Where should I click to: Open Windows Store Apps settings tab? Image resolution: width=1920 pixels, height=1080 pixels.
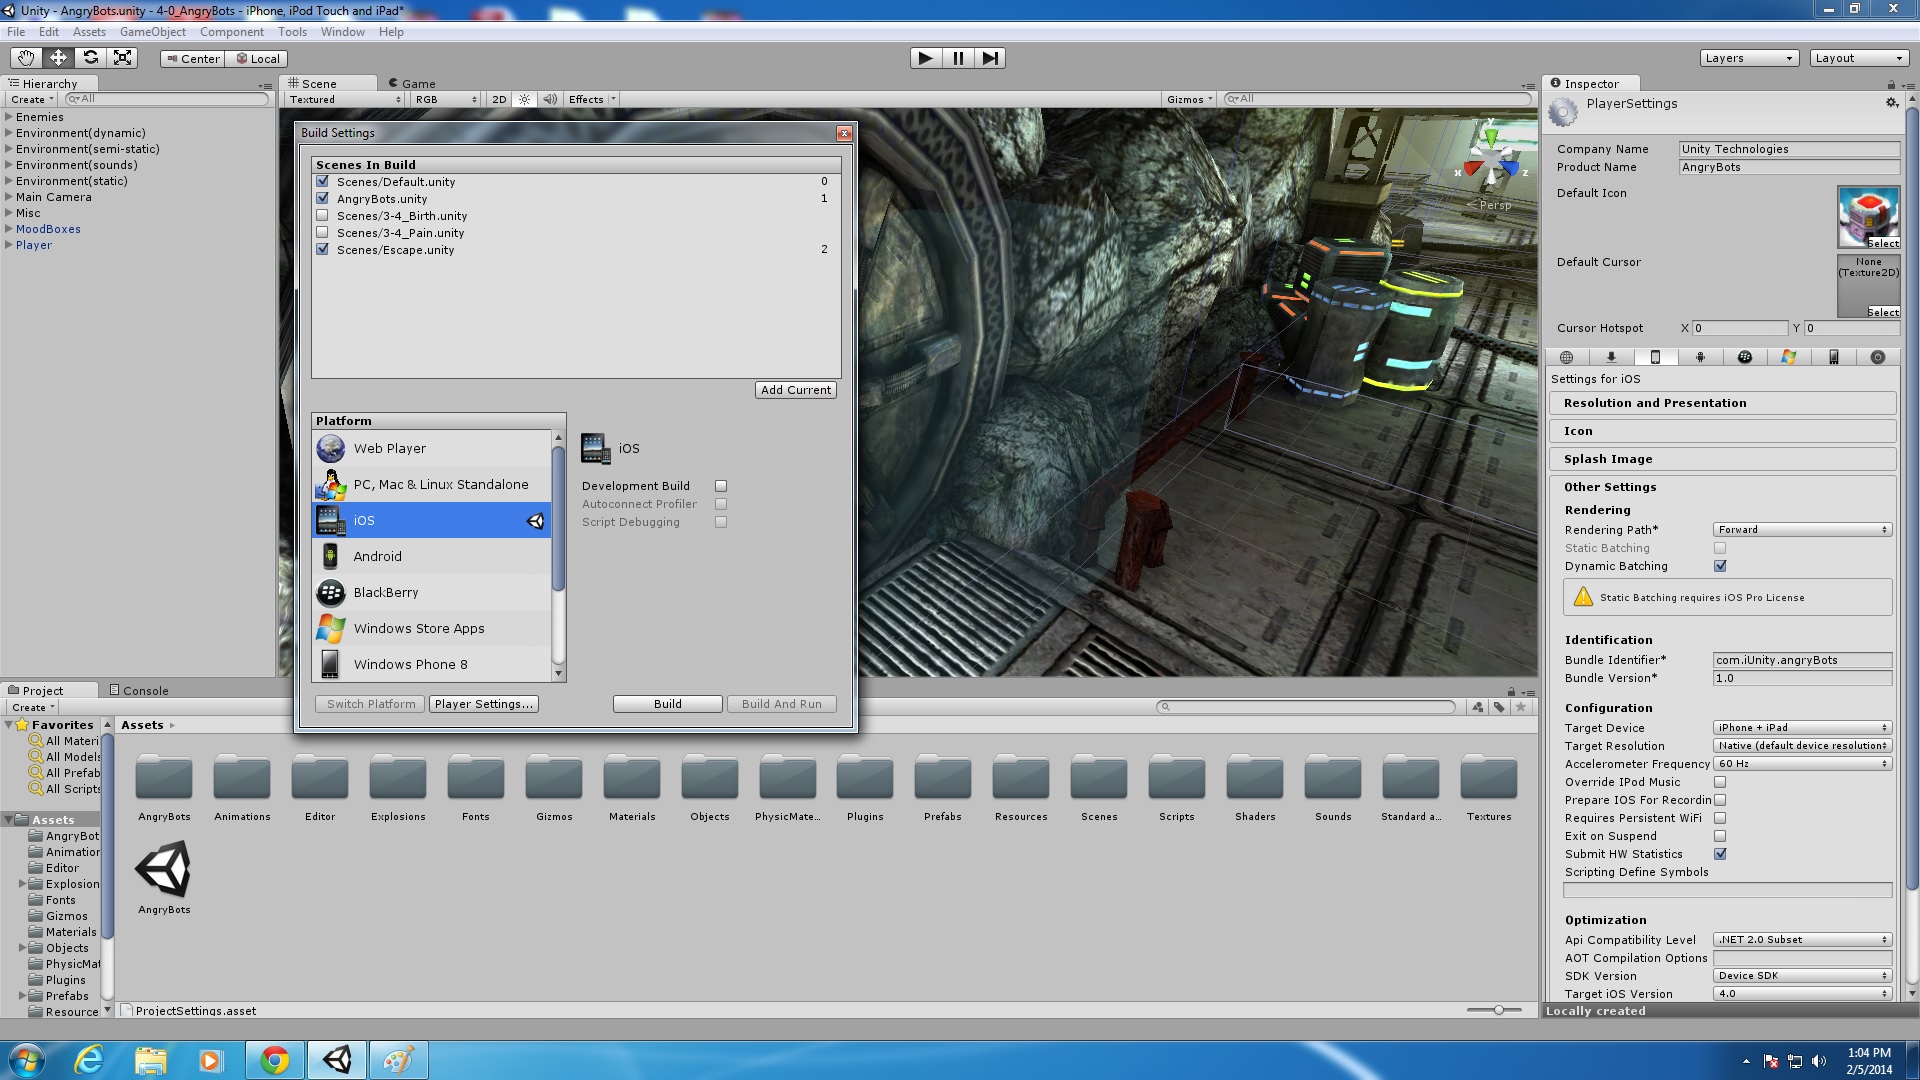coord(1789,357)
